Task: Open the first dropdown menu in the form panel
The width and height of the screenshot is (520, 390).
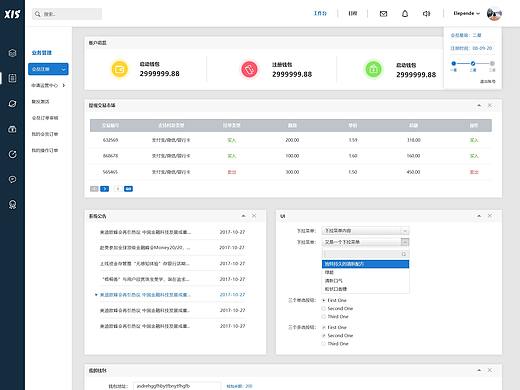Action: (x=365, y=231)
